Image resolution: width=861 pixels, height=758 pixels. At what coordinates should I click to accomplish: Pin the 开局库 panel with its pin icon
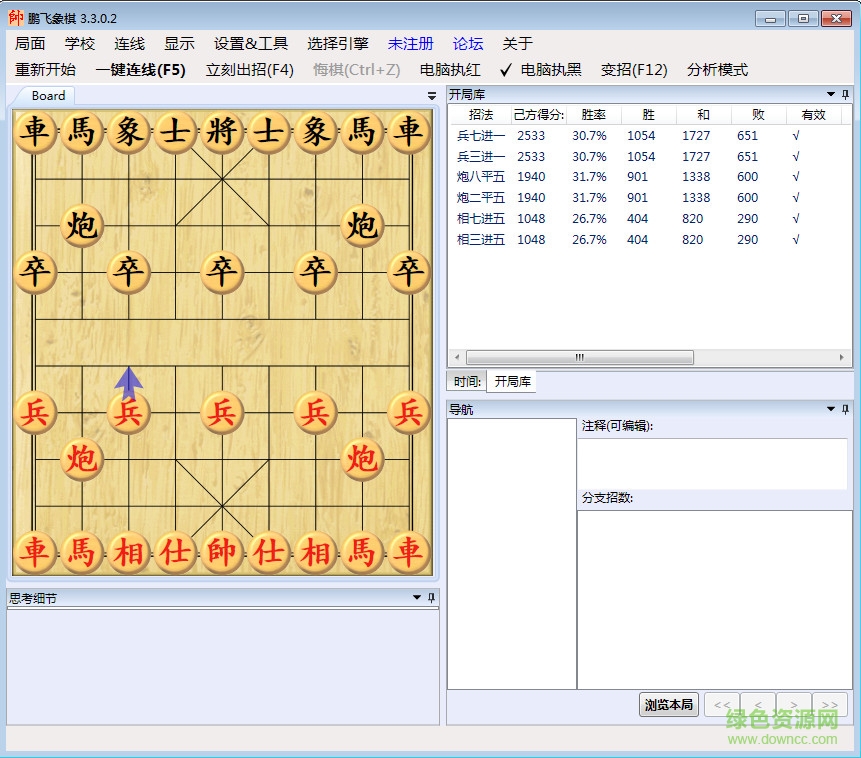846,94
